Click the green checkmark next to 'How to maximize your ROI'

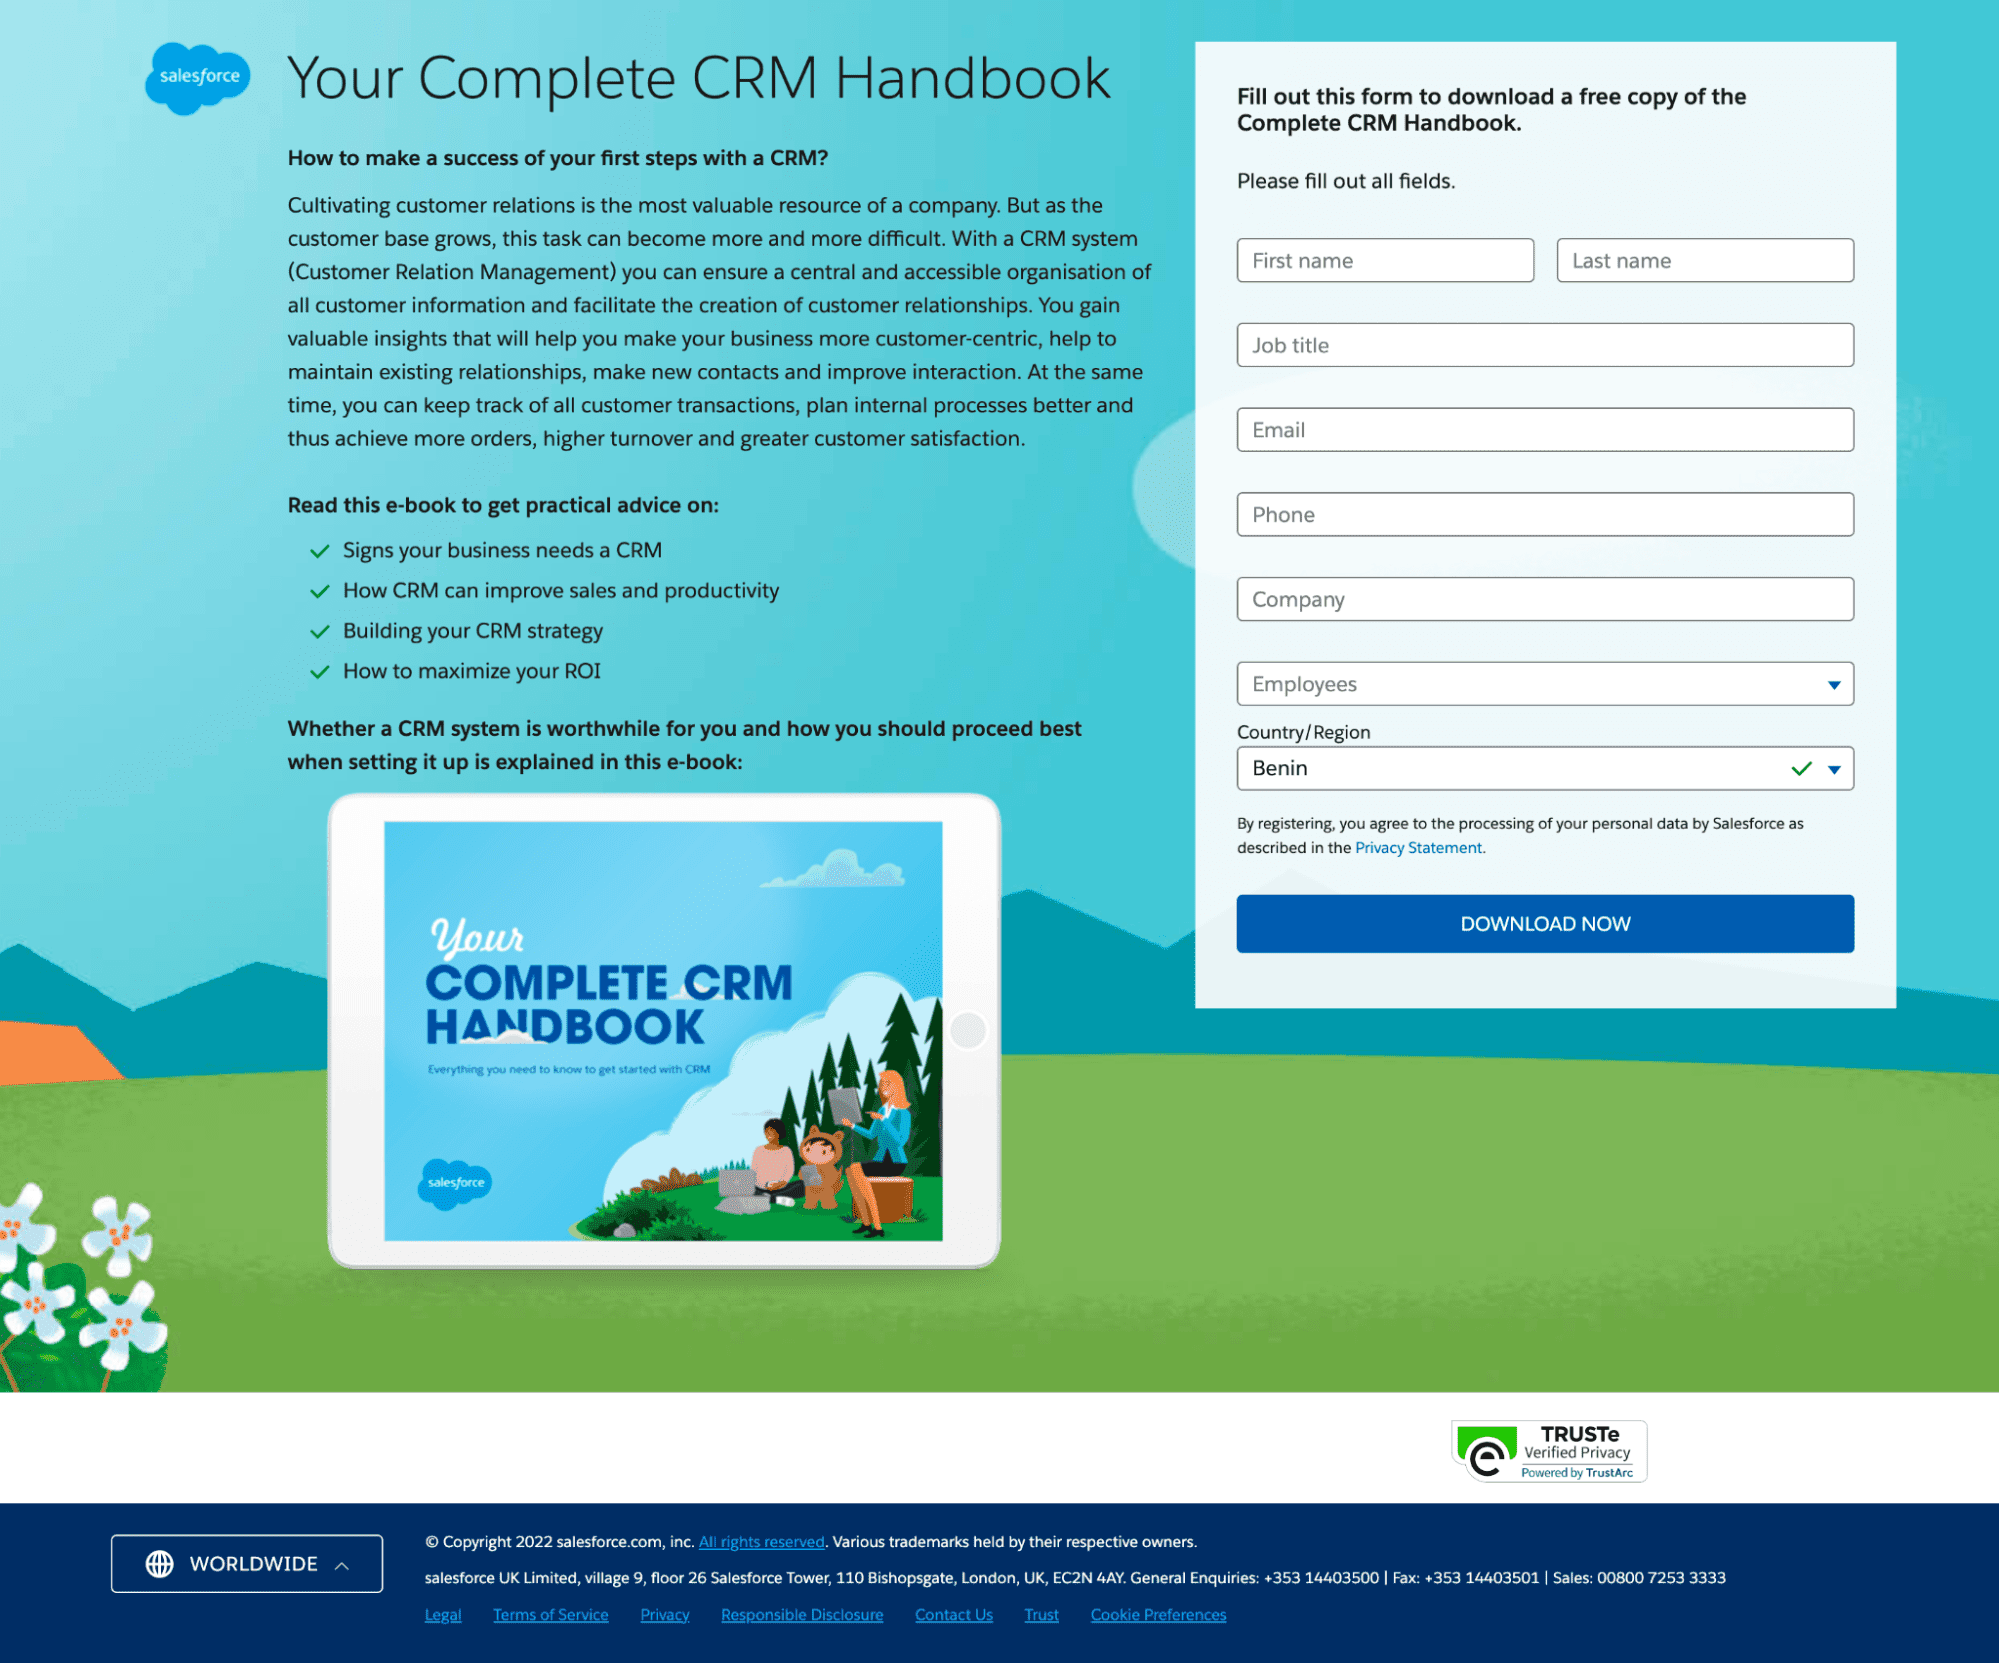(319, 671)
